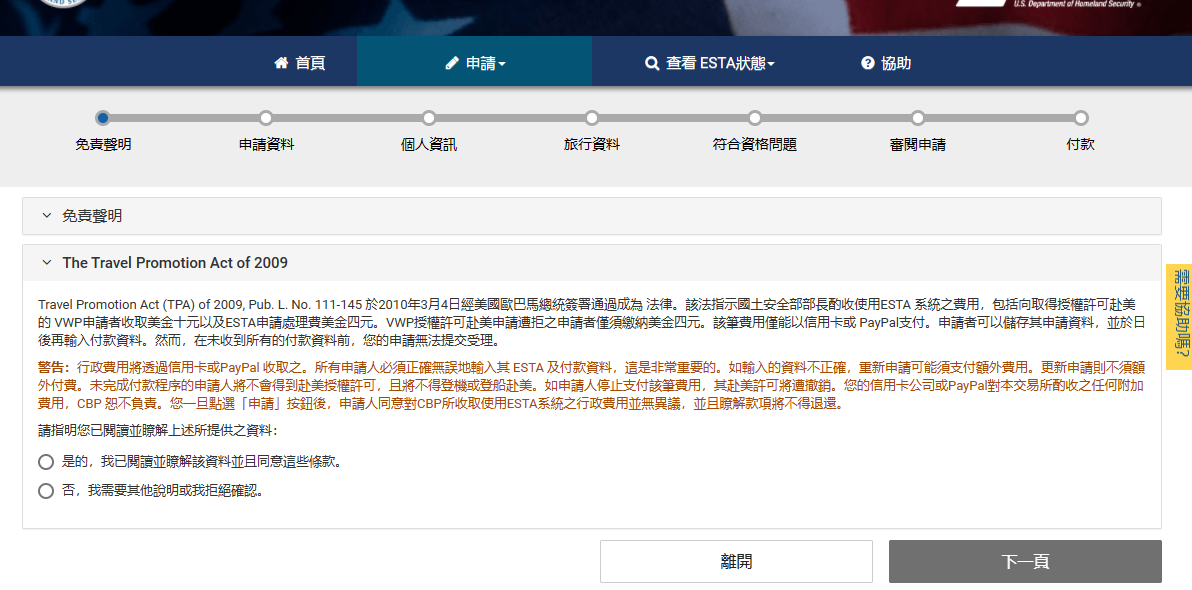The height and width of the screenshot is (590, 1192).
Task: Open the 協助 help menu item
Action: click(886, 63)
